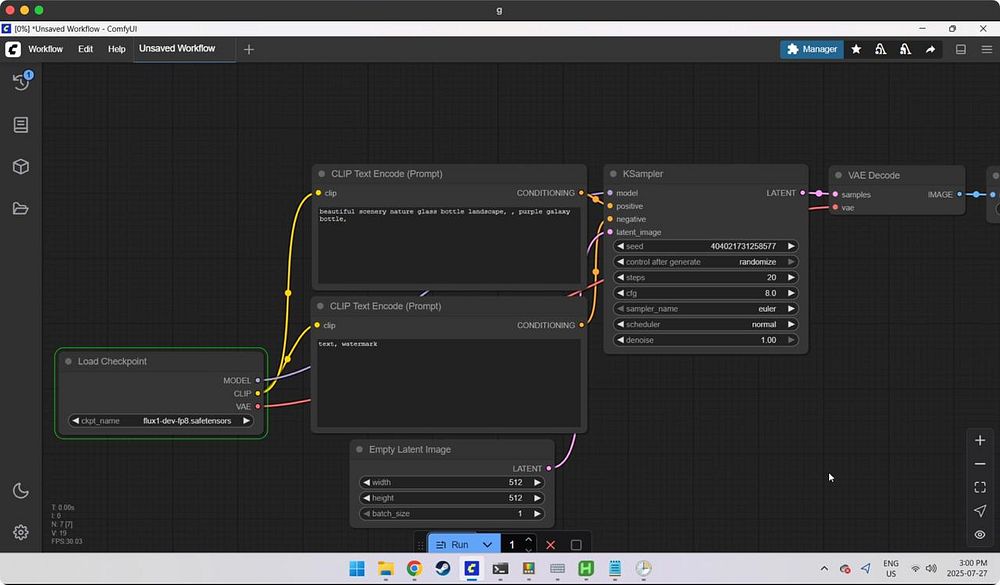
Task: Click the positive prompt text area
Action: coord(448,245)
